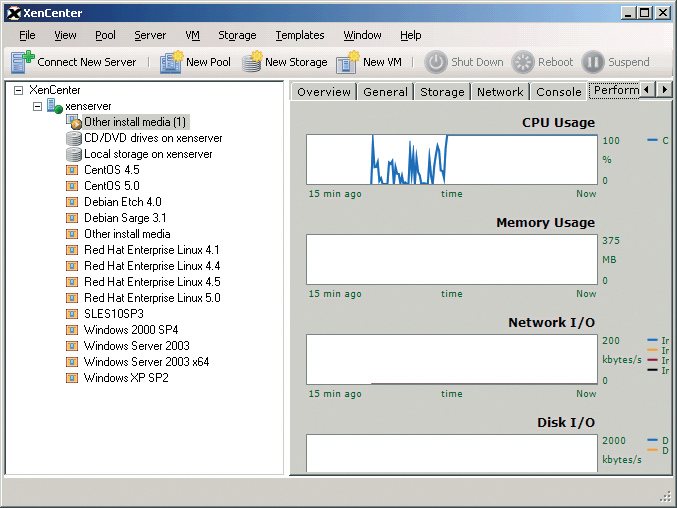Open the View menu
Screen dimensions: 677x508
click(x=65, y=35)
